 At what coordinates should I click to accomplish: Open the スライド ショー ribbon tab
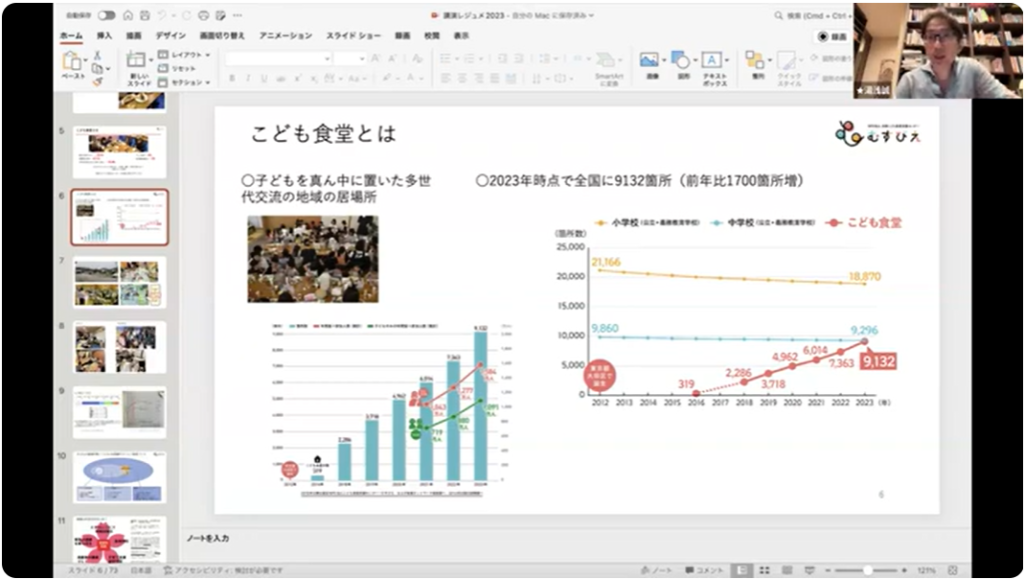click(353, 36)
